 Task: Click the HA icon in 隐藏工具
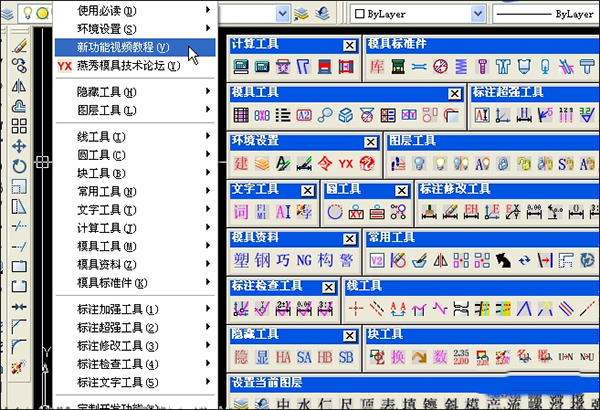coord(283,357)
